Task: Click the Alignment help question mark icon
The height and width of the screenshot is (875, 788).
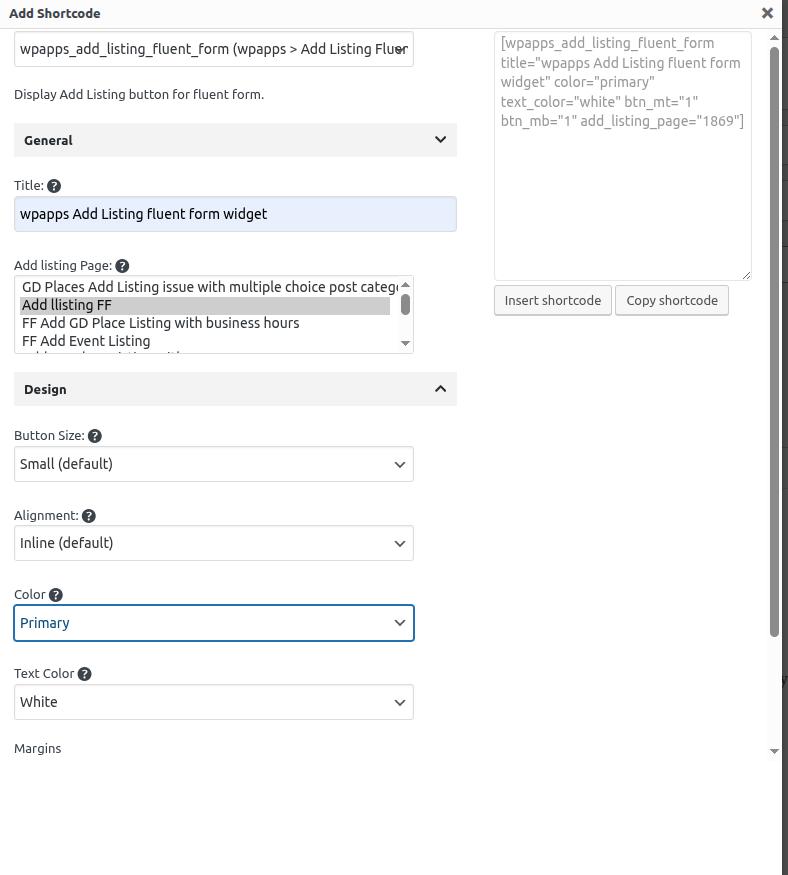Action: pos(89,516)
